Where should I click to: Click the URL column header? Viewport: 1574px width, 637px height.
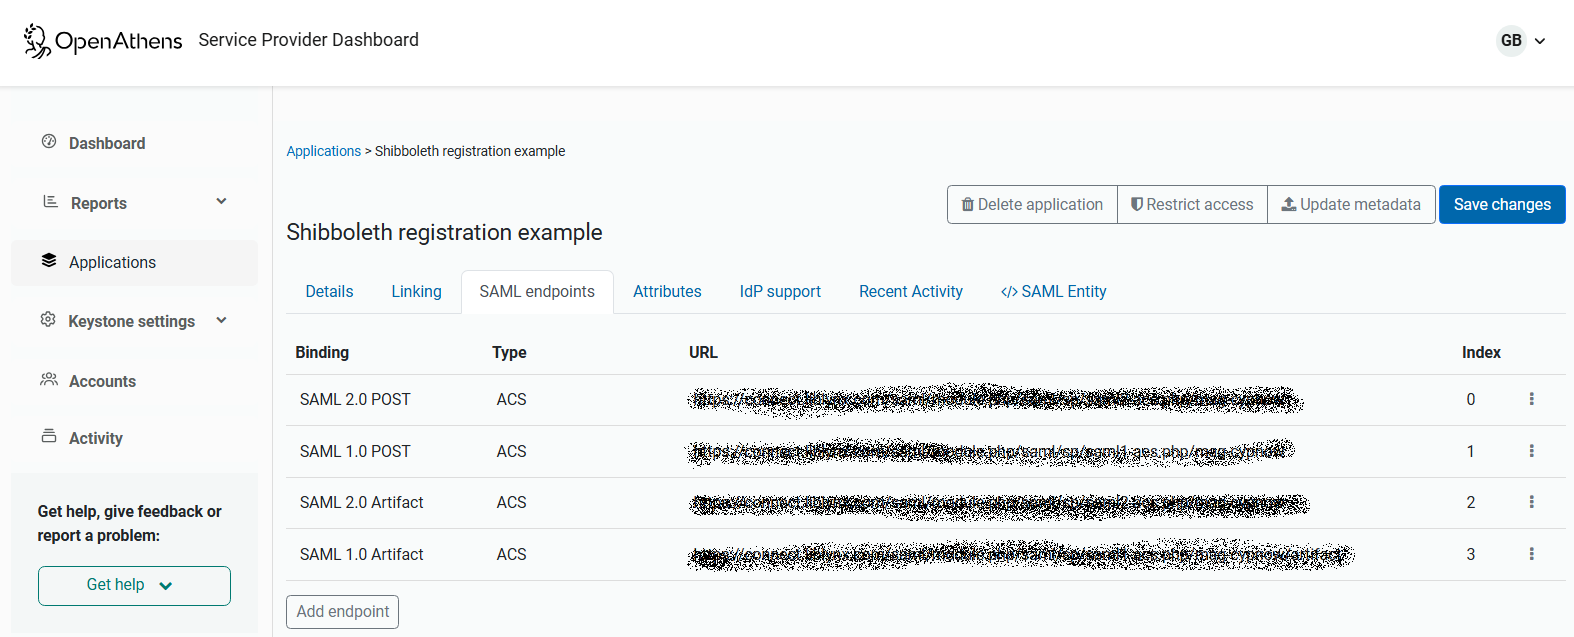tap(703, 352)
